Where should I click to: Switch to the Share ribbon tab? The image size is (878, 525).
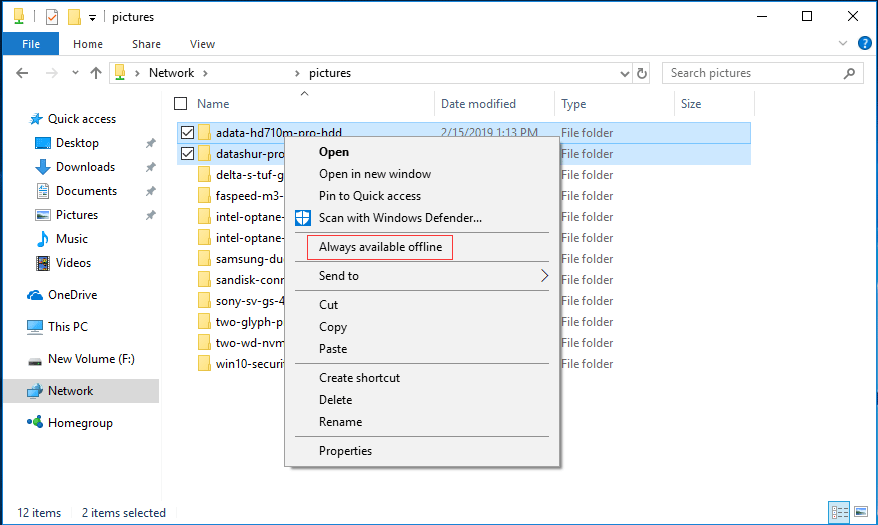(x=146, y=44)
